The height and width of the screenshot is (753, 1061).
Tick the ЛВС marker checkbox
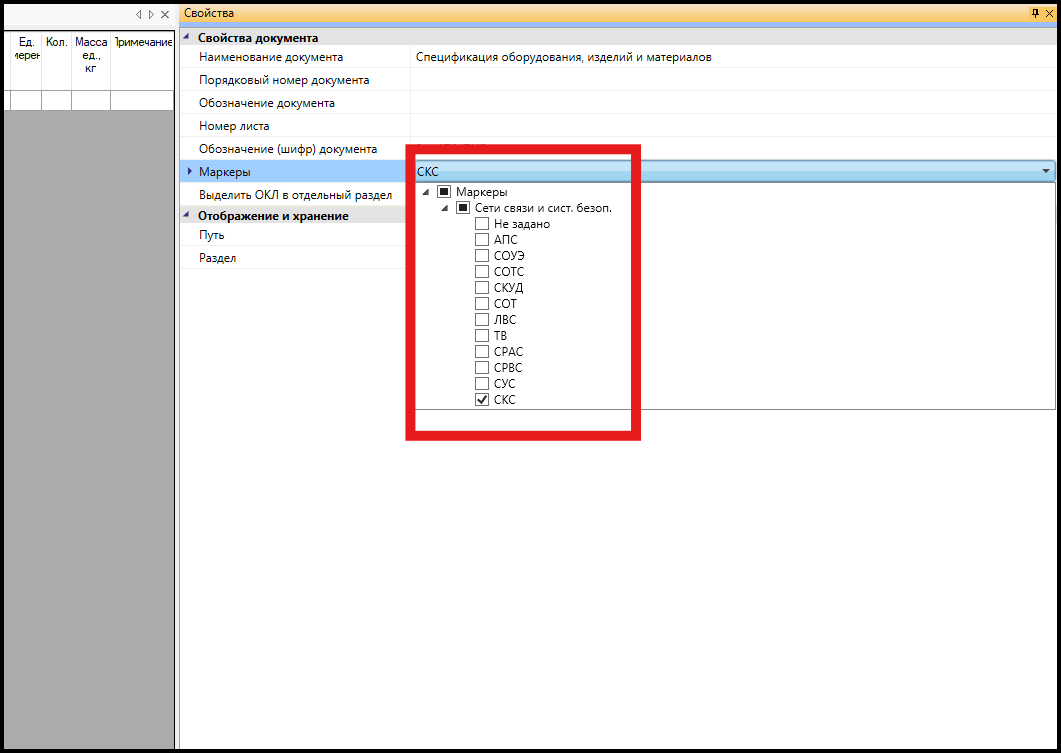[x=482, y=320]
